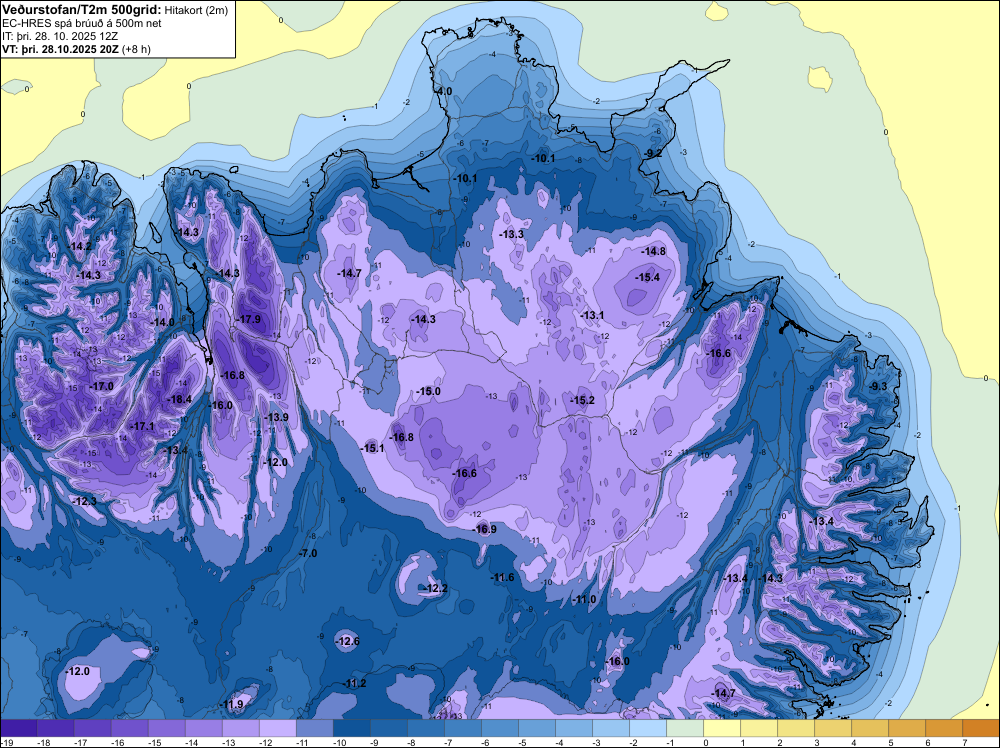The image size is (1000, 748).
Task: Select light blue swatch between -2 and -1
Action: [648, 728]
